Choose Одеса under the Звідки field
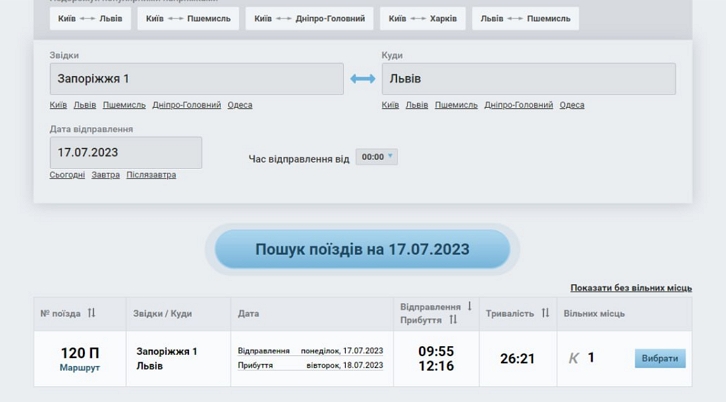 pyautogui.click(x=240, y=105)
